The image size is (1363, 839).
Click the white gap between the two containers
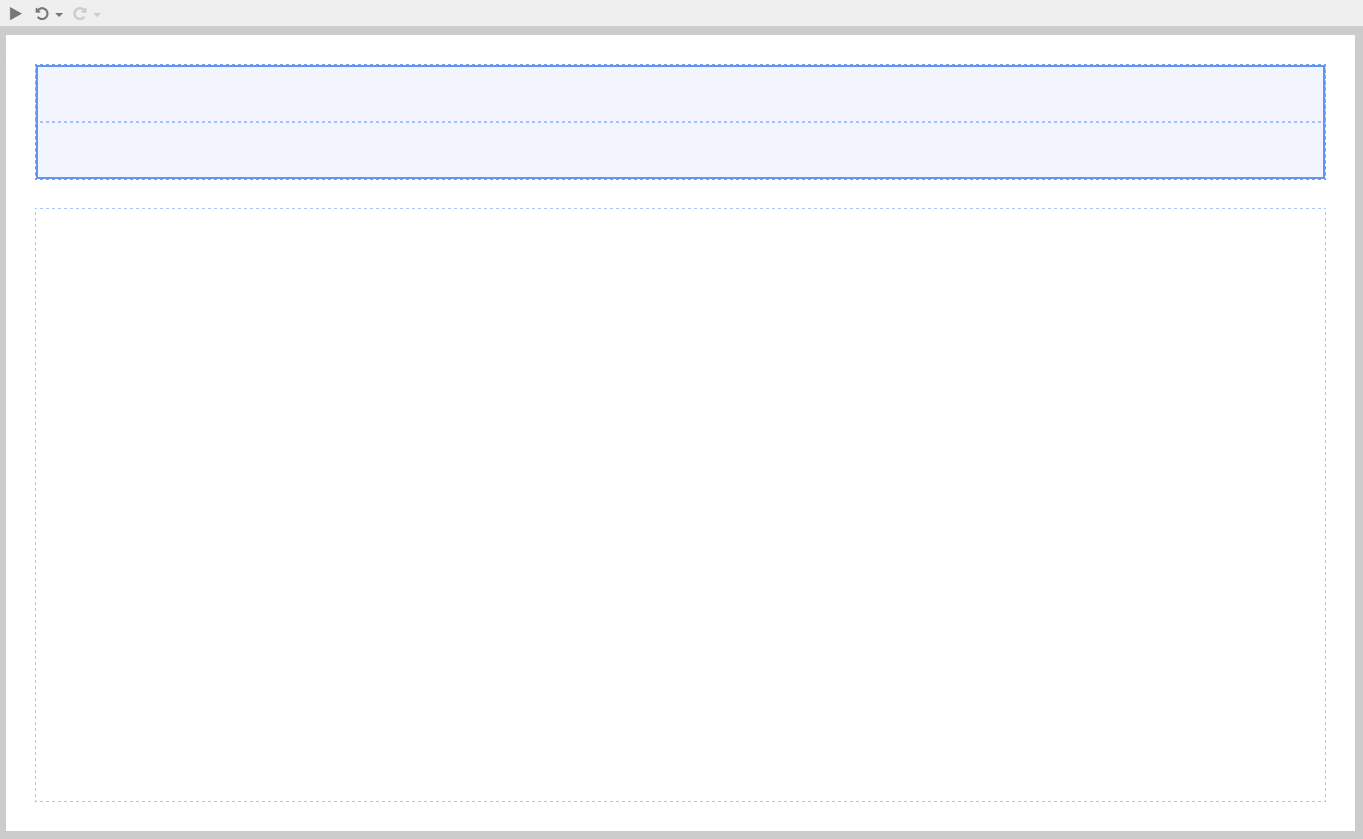click(680, 194)
